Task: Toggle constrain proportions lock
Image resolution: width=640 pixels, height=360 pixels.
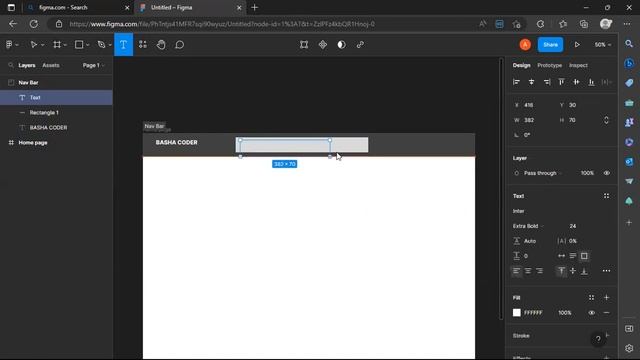Action: coord(606,120)
